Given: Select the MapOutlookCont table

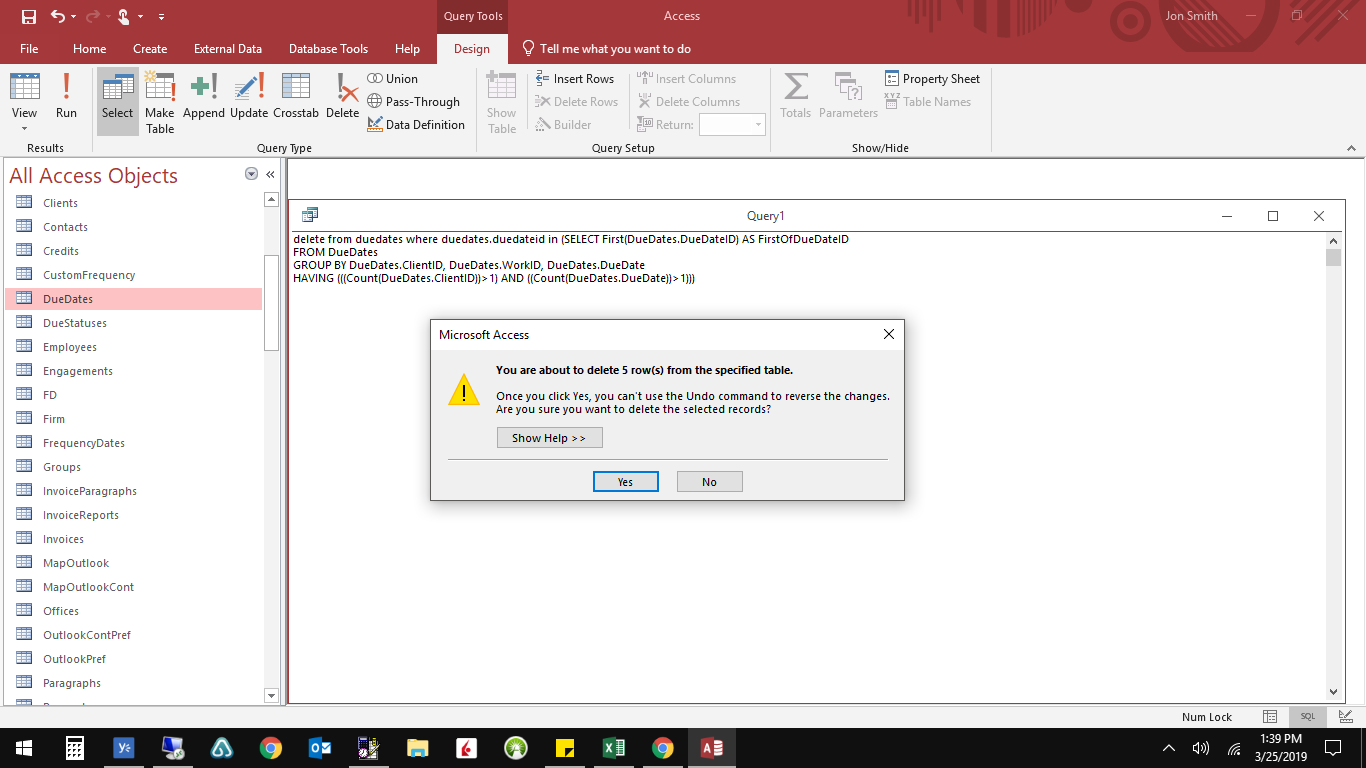Looking at the screenshot, I should tap(134, 587).
